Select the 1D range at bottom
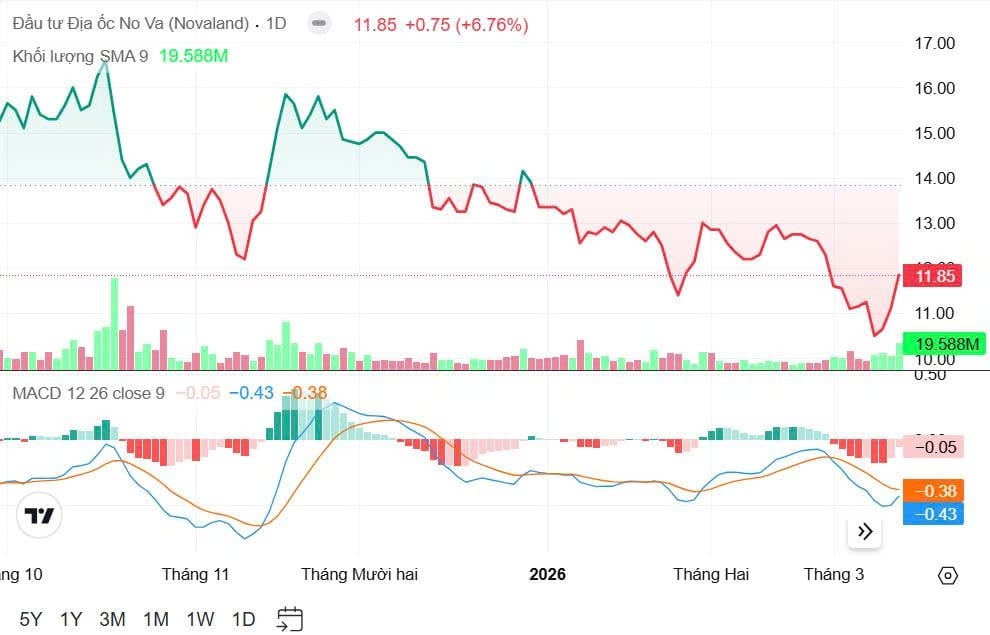The height and width of the screenshot is (635, 990). click(243, 619)
